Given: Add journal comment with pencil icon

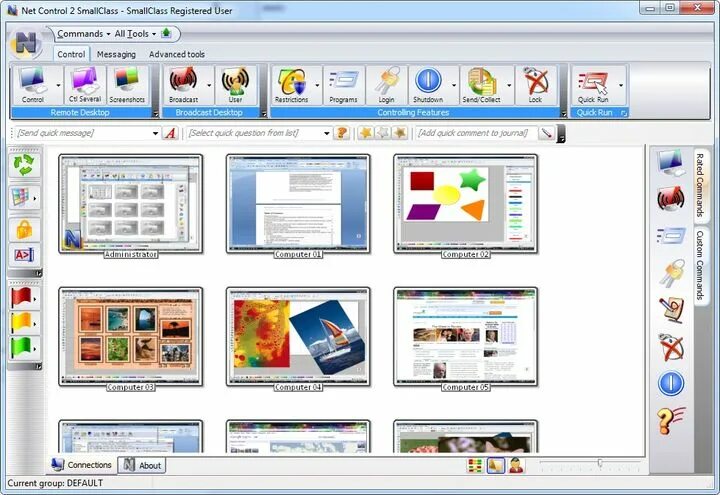Looking at the screenshot, I should [546, 133].
